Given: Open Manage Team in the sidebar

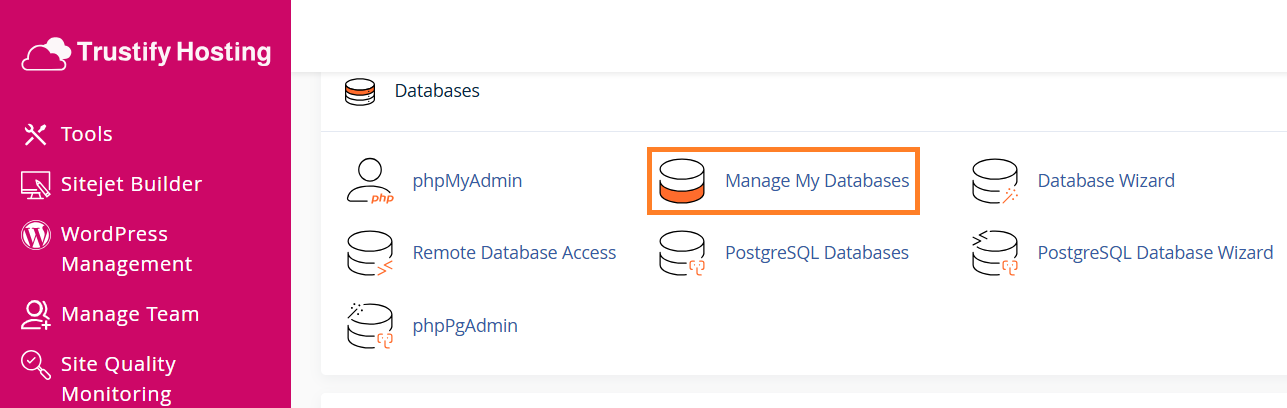Looking at the screenshot, I should point(130,314).
